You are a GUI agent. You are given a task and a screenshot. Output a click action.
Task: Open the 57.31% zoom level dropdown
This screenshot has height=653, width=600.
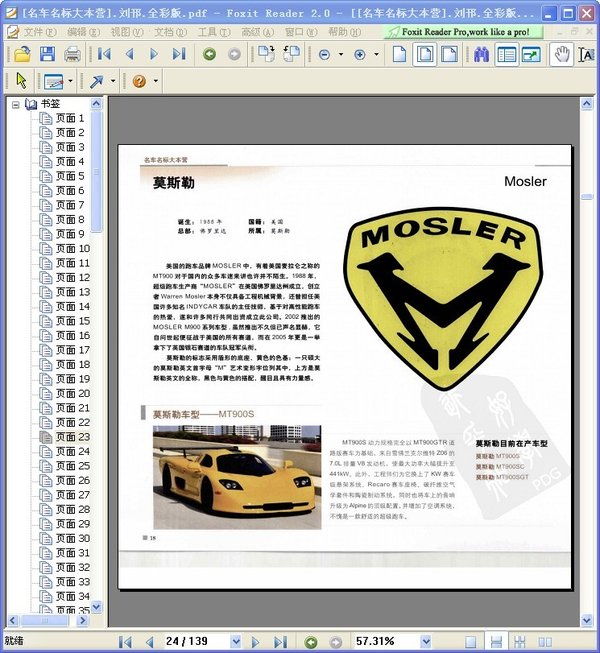pyautogui.click(x=426, y=642)
